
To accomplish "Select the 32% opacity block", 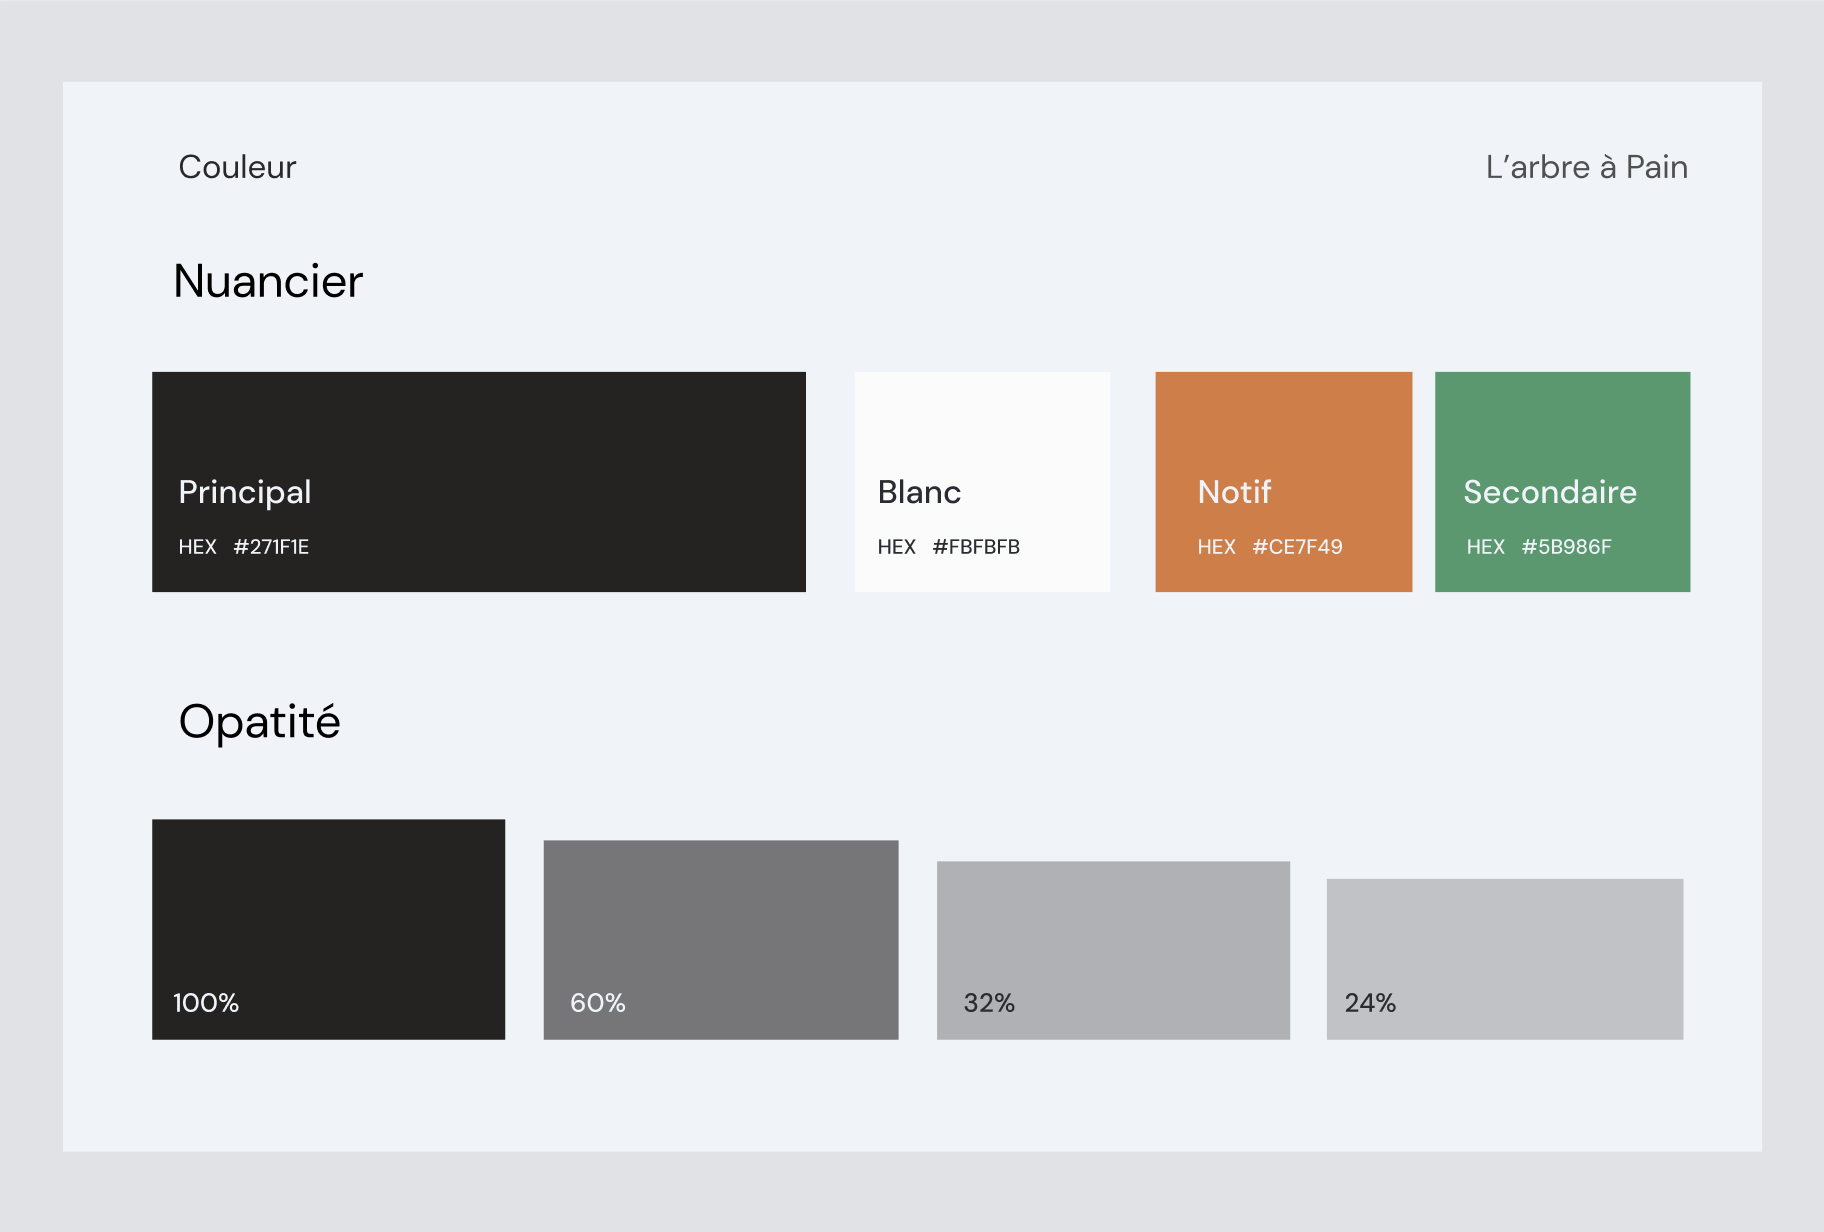I will click(x=1113, y=950).
